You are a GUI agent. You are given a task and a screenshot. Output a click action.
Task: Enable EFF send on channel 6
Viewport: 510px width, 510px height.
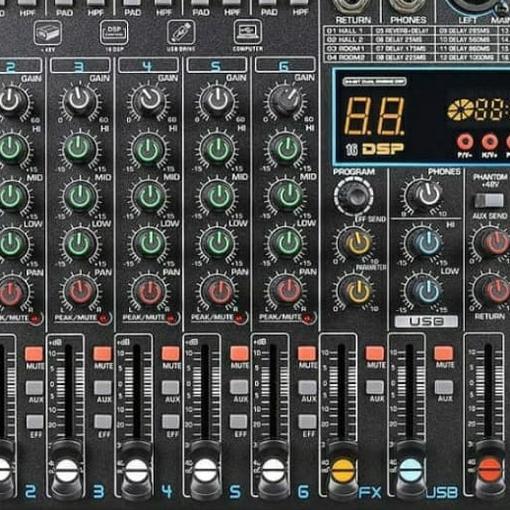point(307,422)
